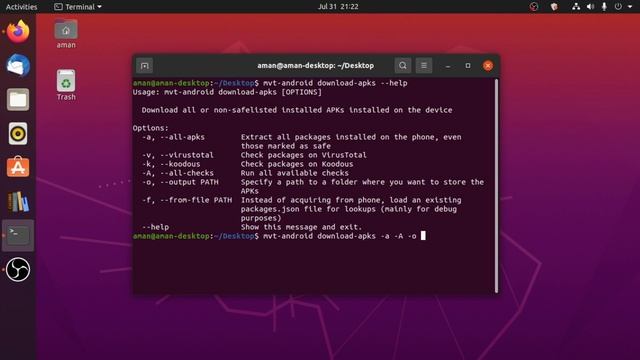Open the books library dock icon
Image resolution: width=640 pixels, height=360 pixels.
18,202
